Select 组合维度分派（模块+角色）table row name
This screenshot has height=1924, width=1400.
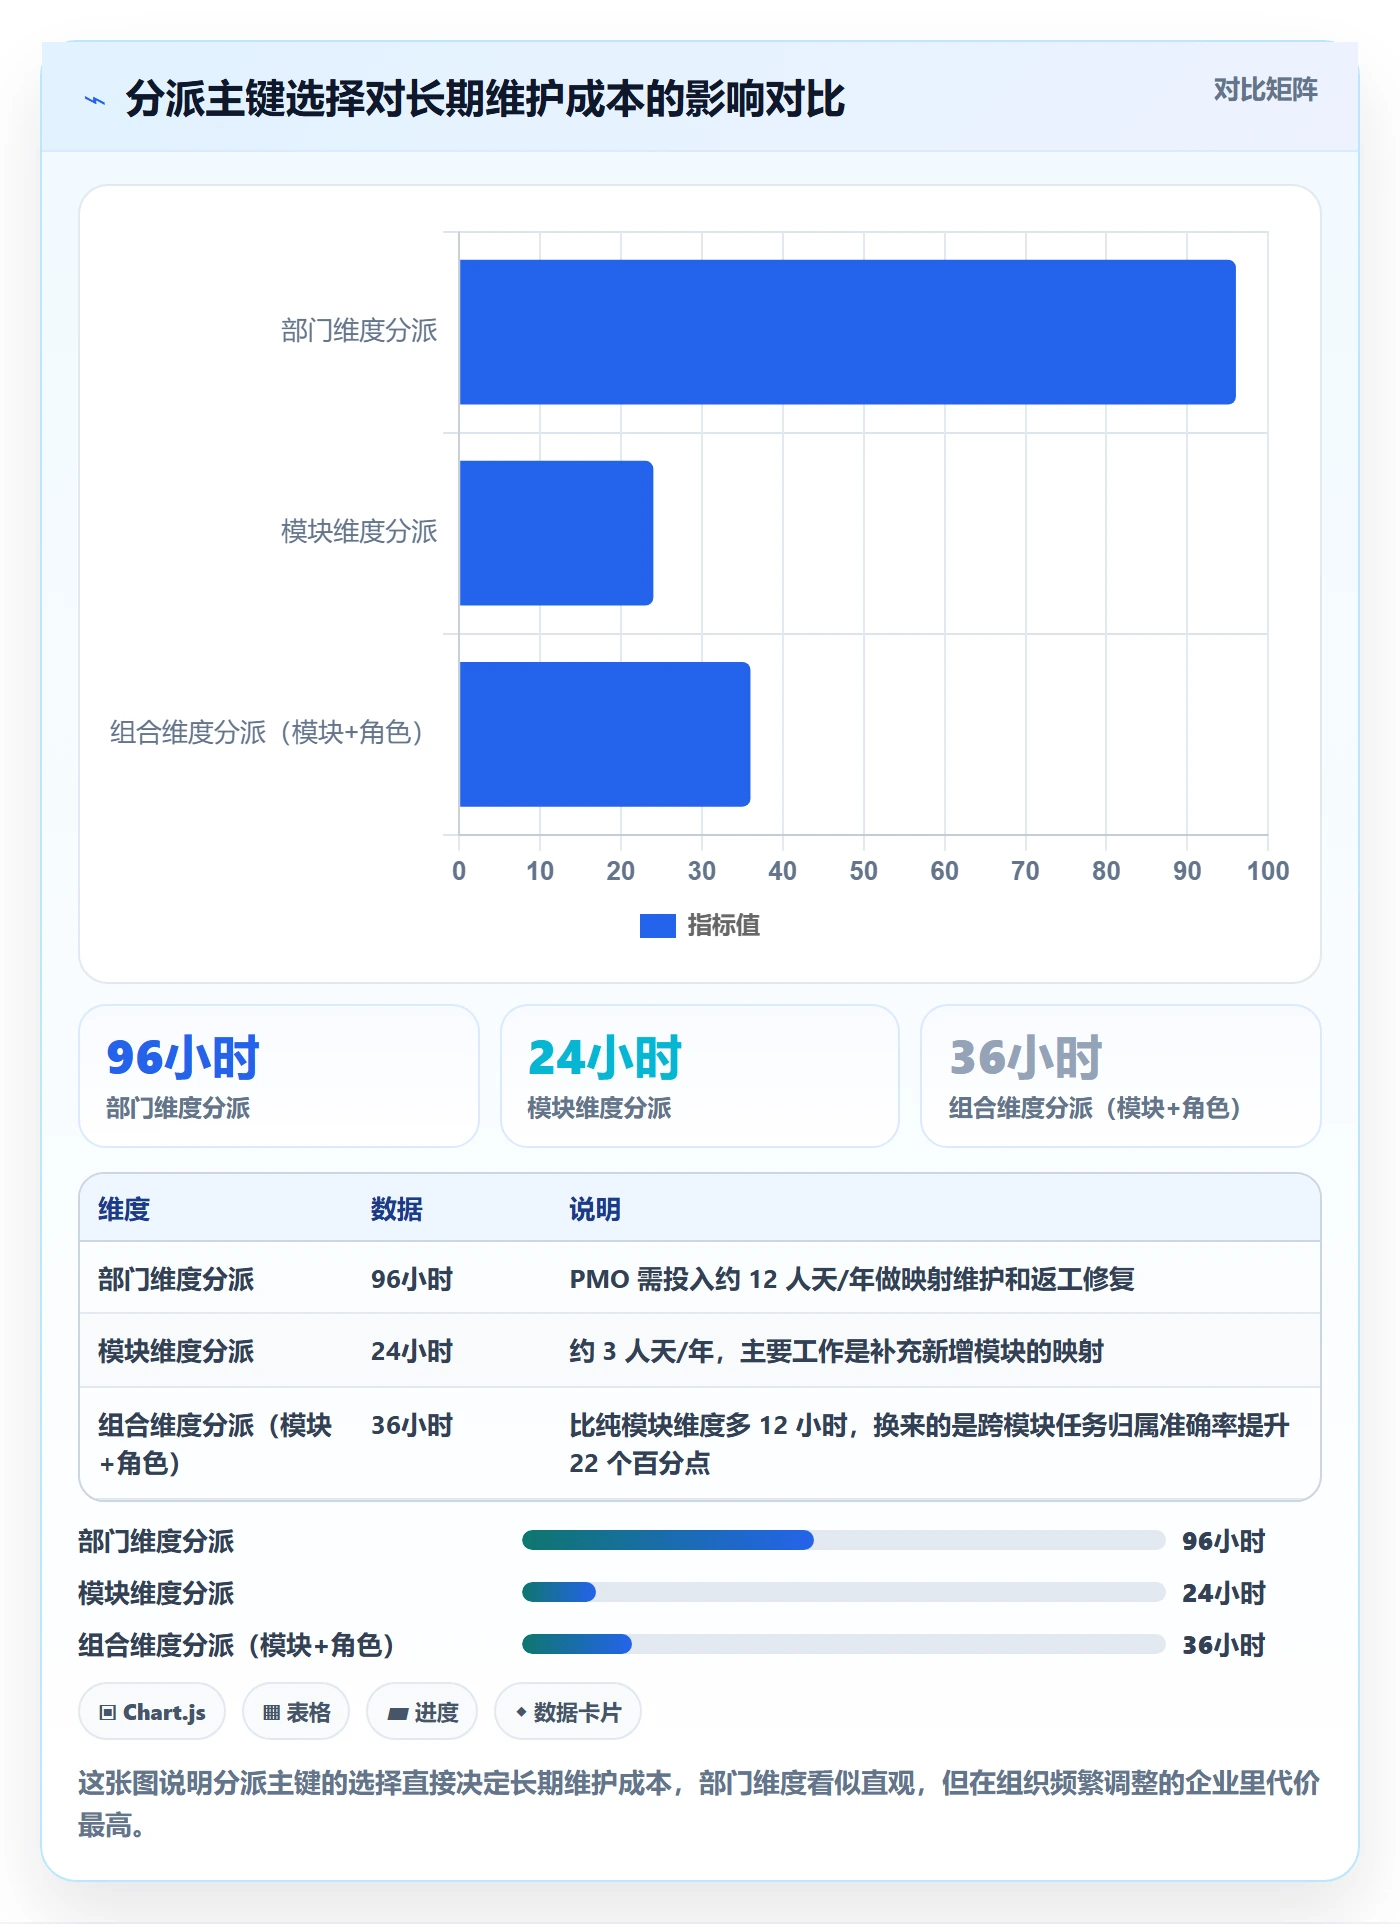[x=215, y=1444]
